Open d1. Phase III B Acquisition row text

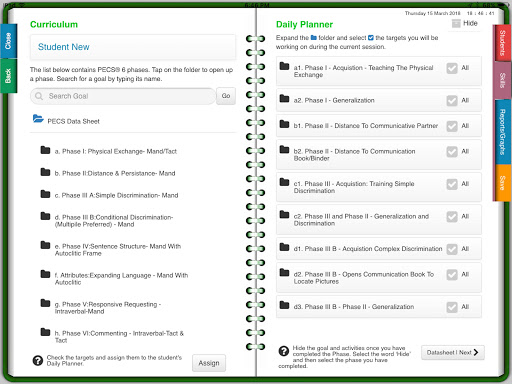(x=368, y=249)
